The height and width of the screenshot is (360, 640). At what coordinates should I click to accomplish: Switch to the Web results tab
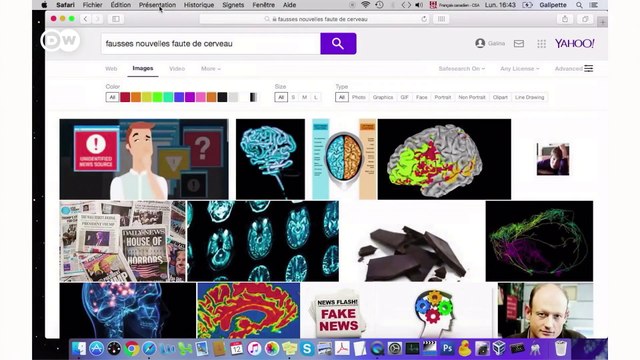click(x=111, y=69)
